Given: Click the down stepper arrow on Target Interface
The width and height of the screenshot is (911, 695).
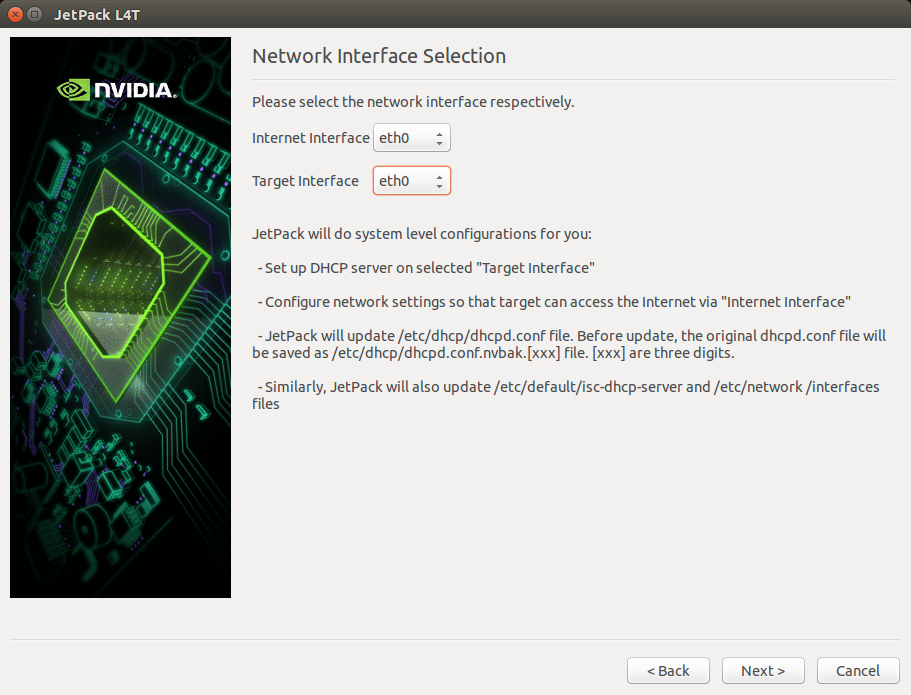Looking at the screenshot, I should click(x=440, y=185).
